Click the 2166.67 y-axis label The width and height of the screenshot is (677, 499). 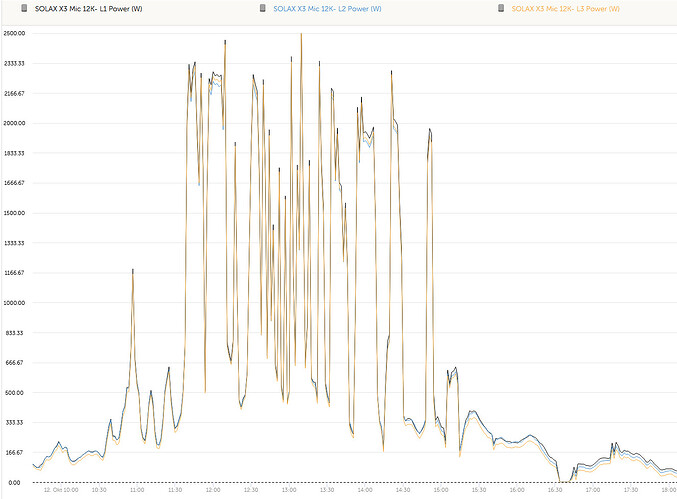pyautogui.click(x=14, y=94)
